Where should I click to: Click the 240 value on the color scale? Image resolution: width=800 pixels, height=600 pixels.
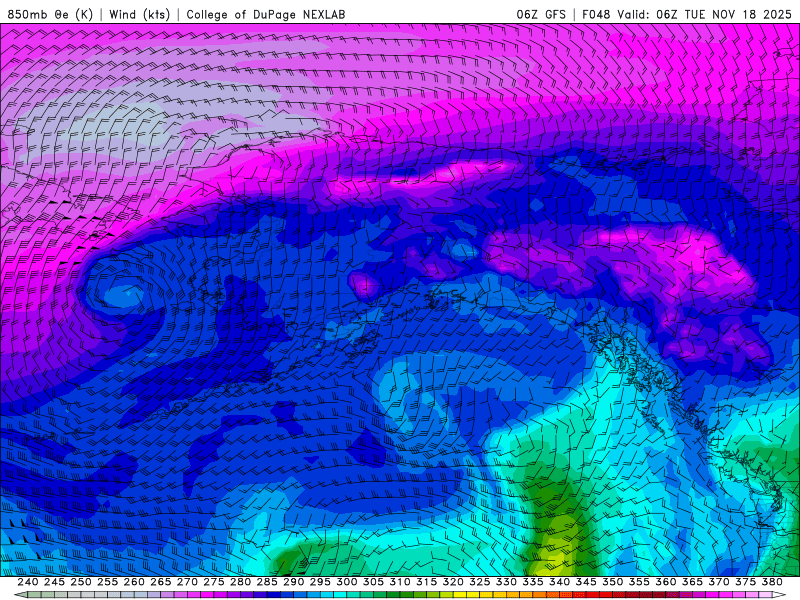(x=28, y=582)
